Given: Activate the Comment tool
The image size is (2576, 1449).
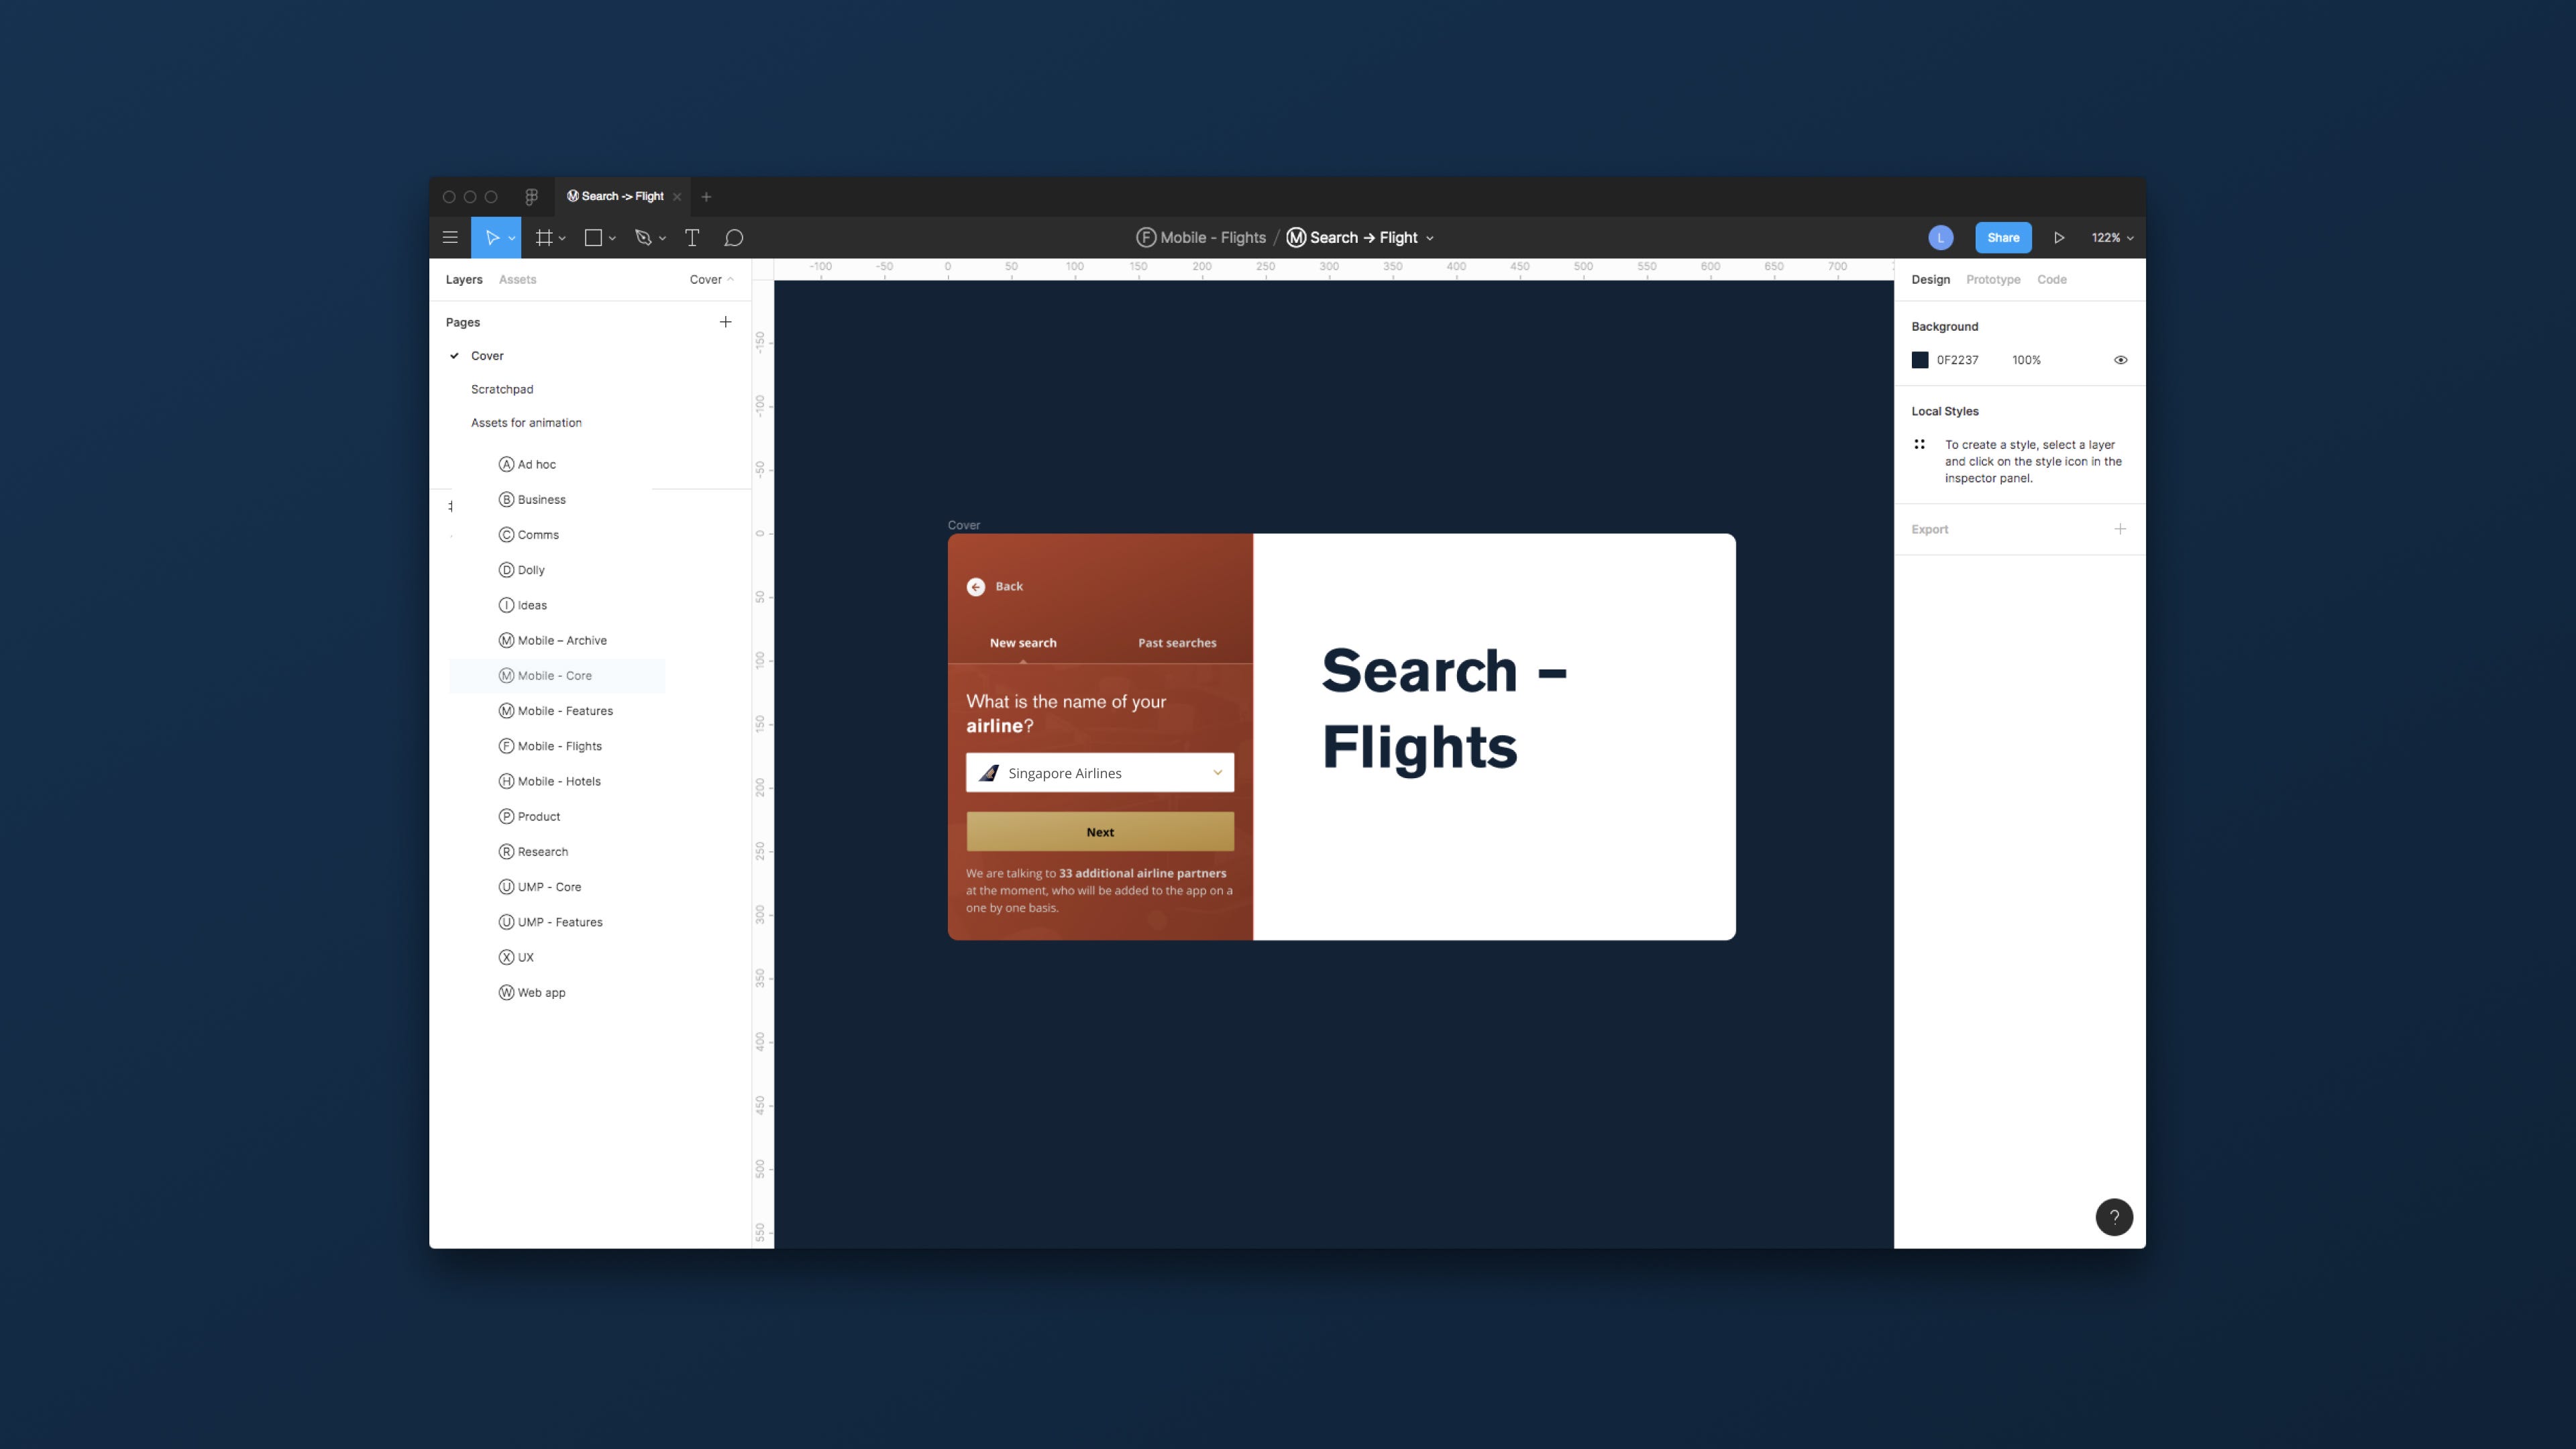Looking at the screenshot, I should coord(734,238).
